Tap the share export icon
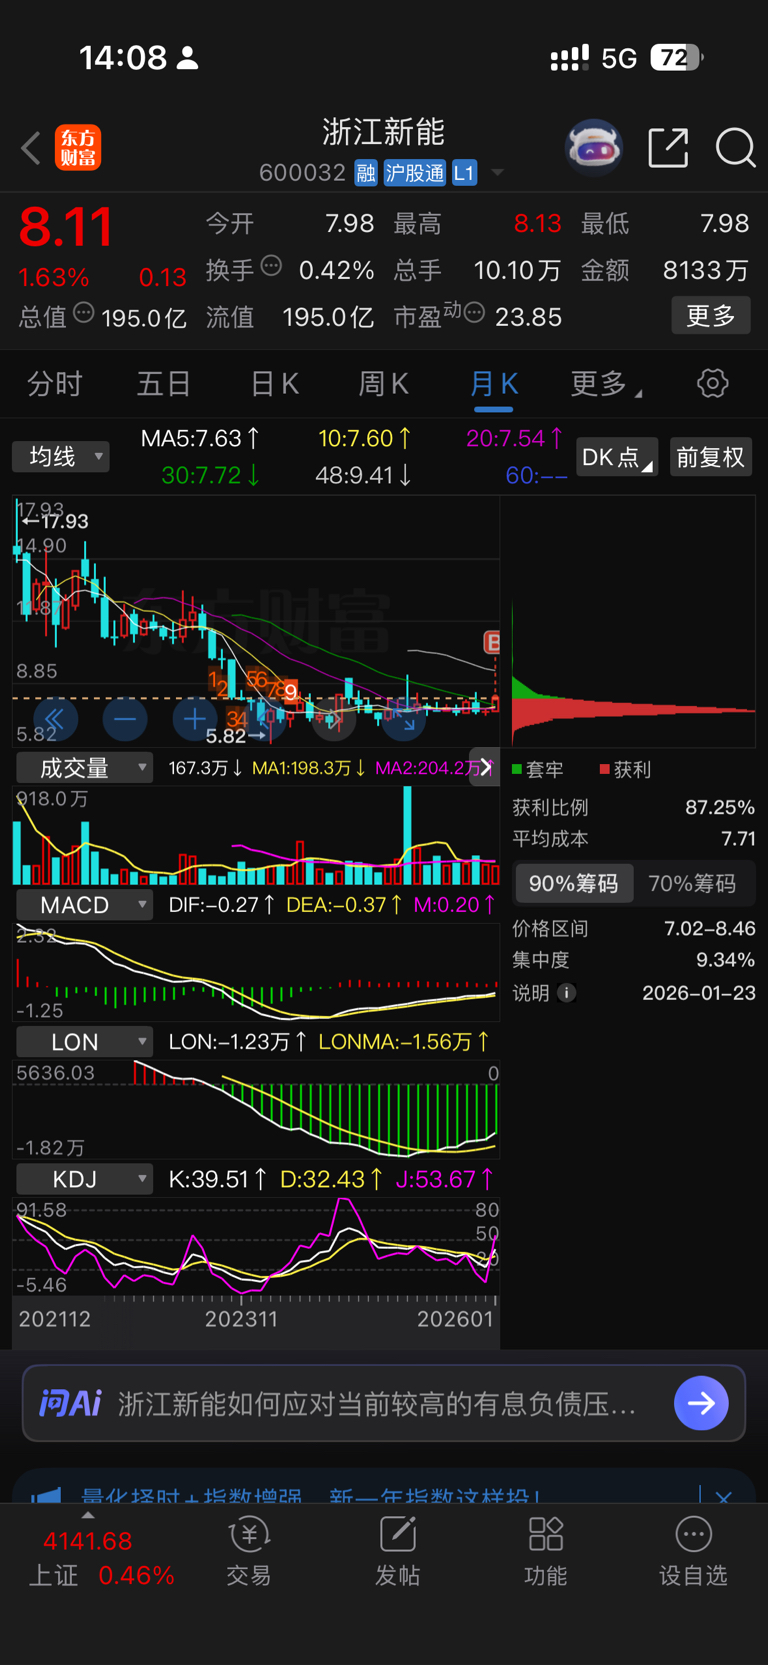 click(668, 148)
